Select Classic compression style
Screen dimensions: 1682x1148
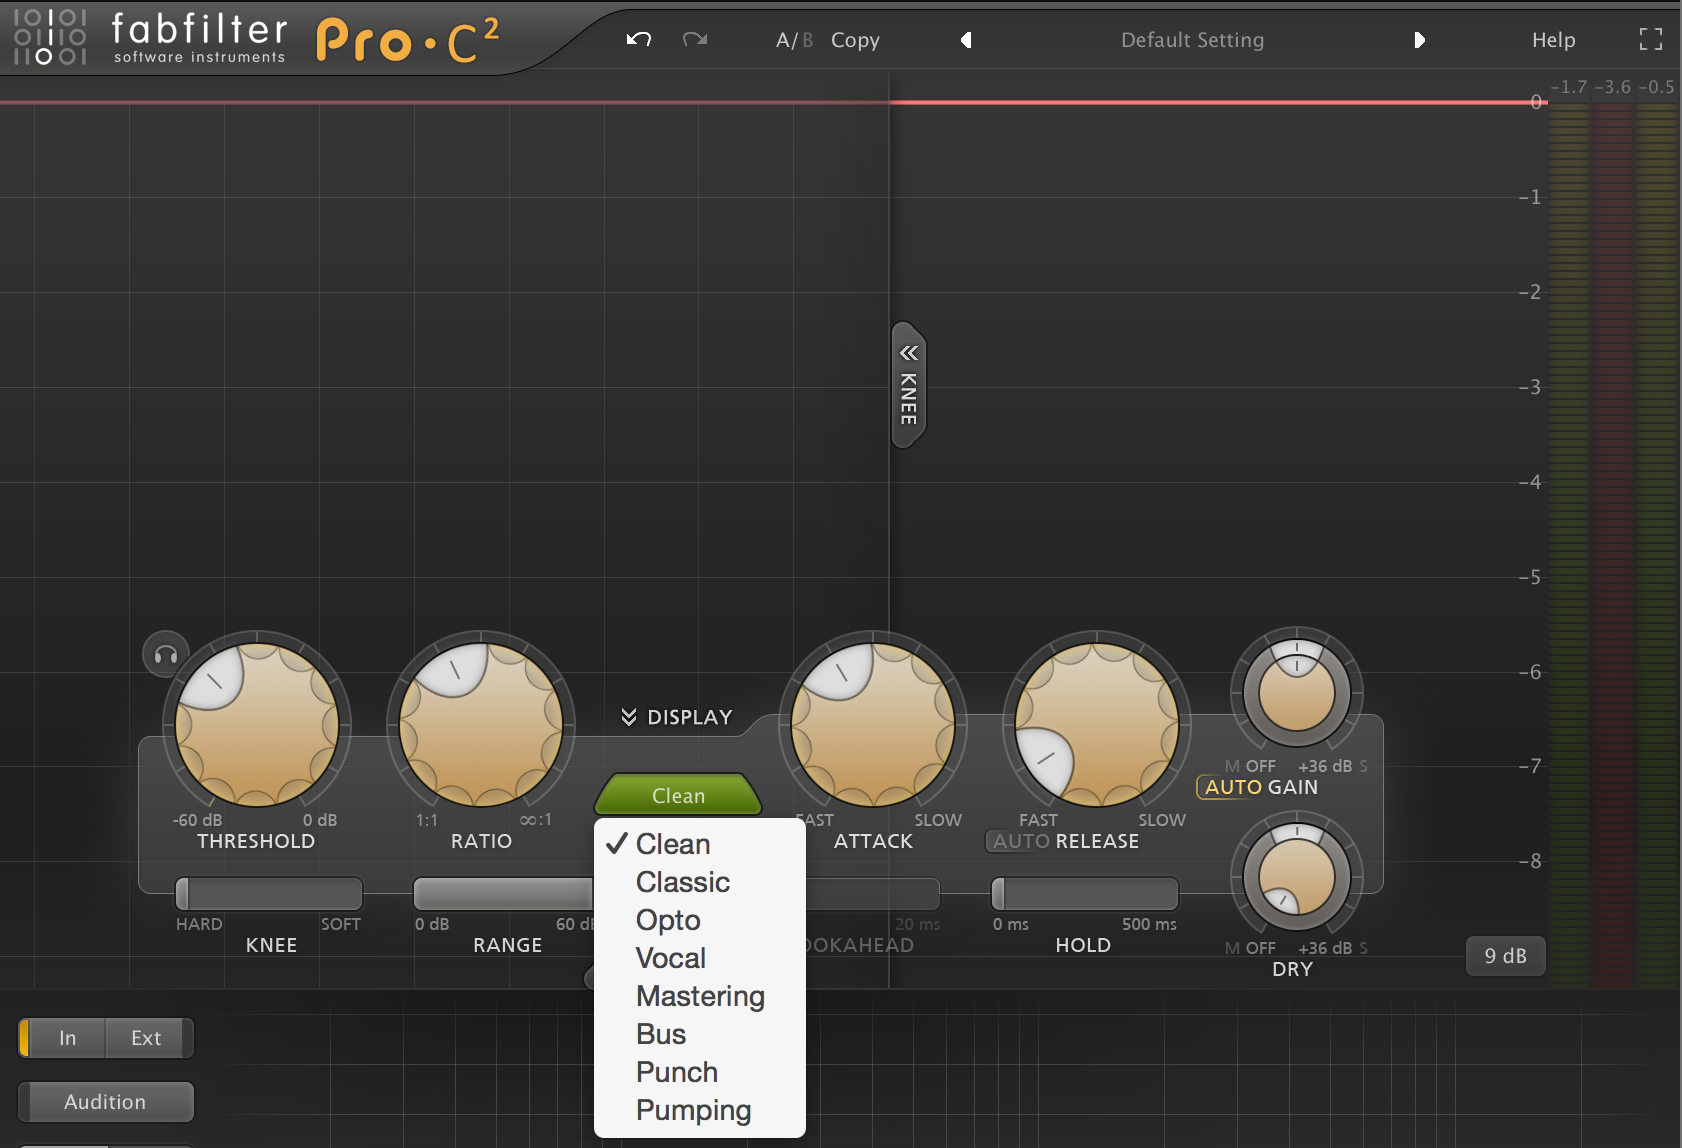pos(700,882)
